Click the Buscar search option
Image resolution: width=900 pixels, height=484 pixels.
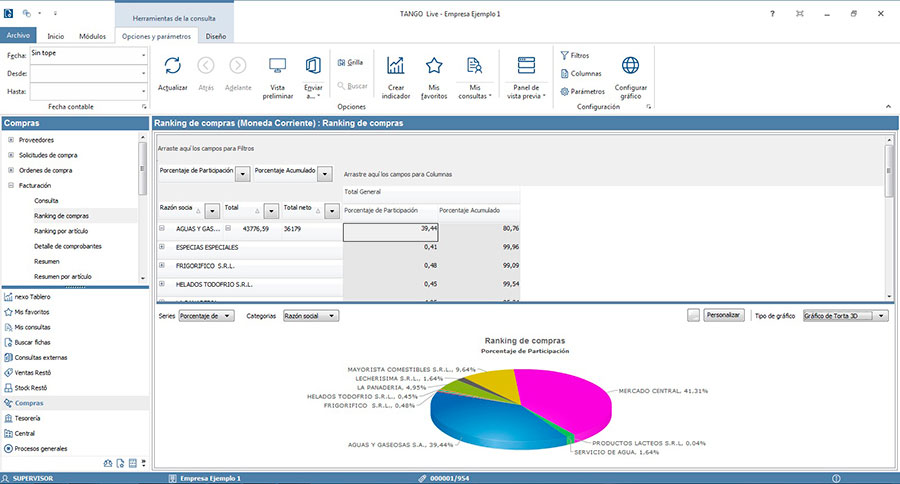pos(352,86)
